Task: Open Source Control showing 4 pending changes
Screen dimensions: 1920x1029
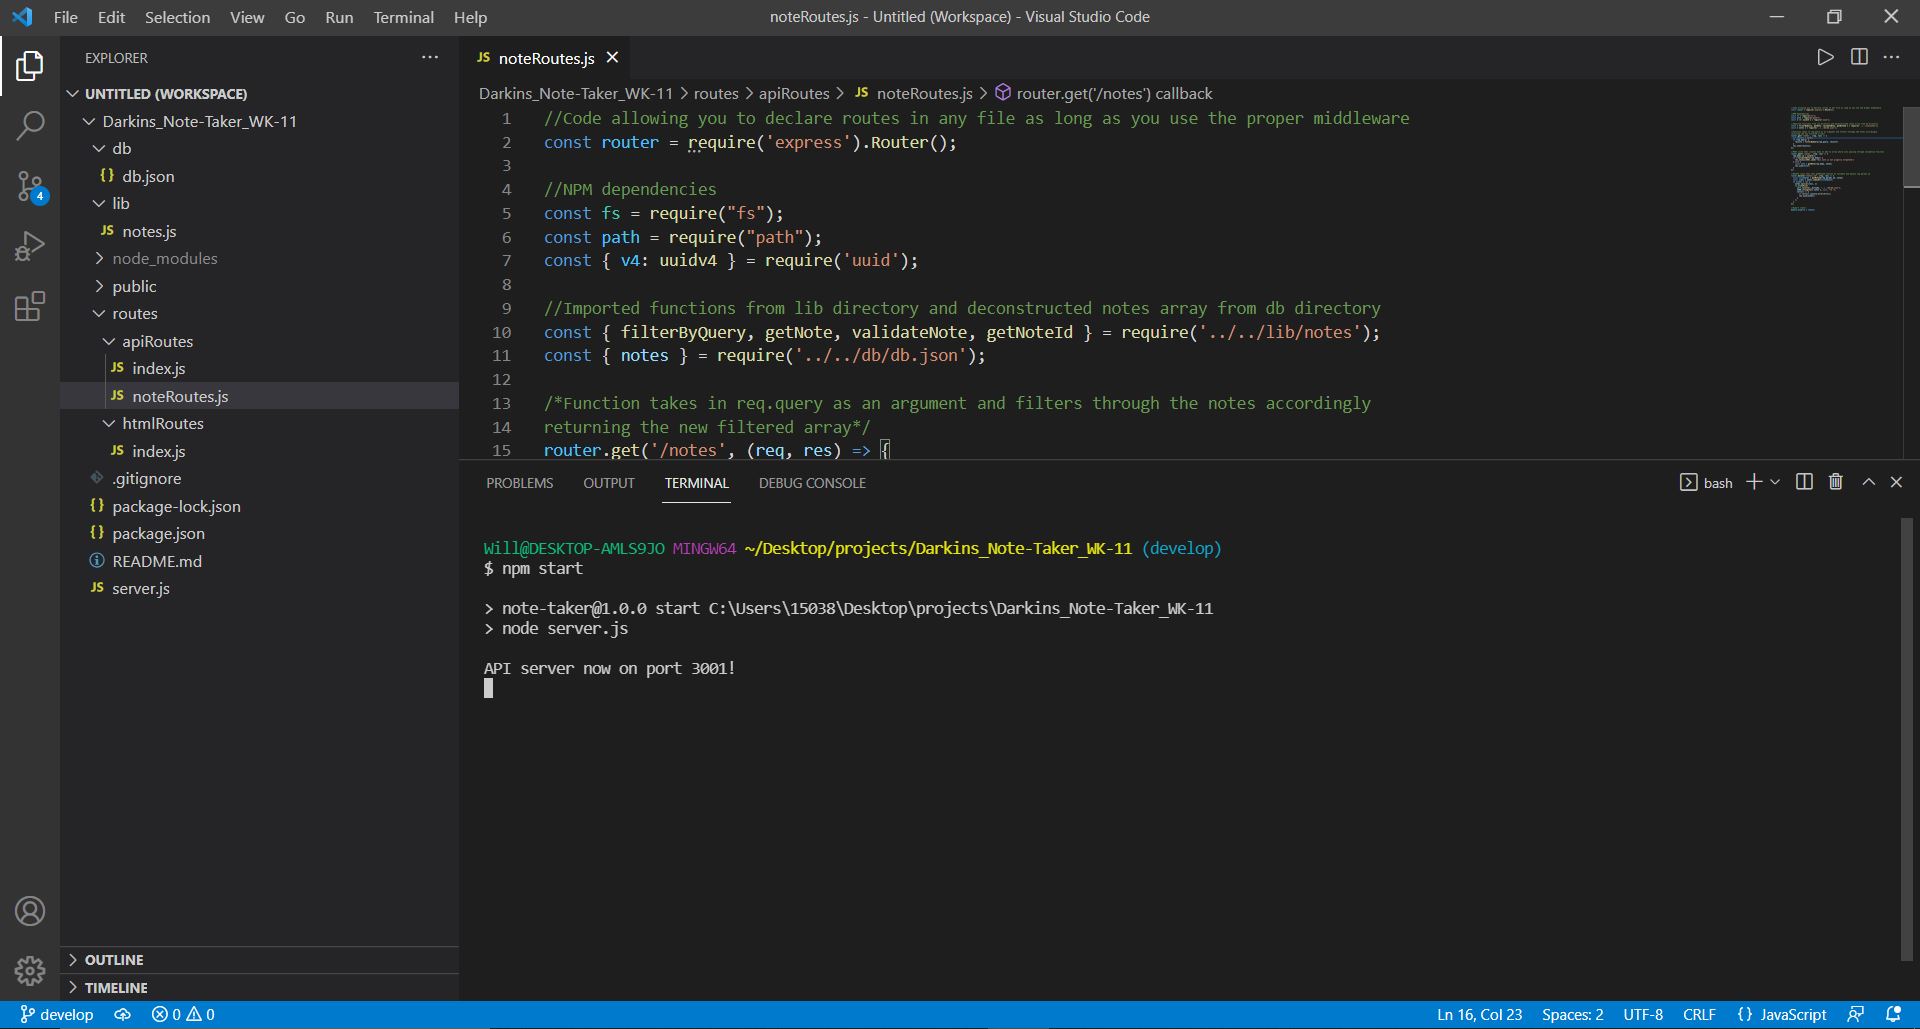Action: click(x=30, y=186)
